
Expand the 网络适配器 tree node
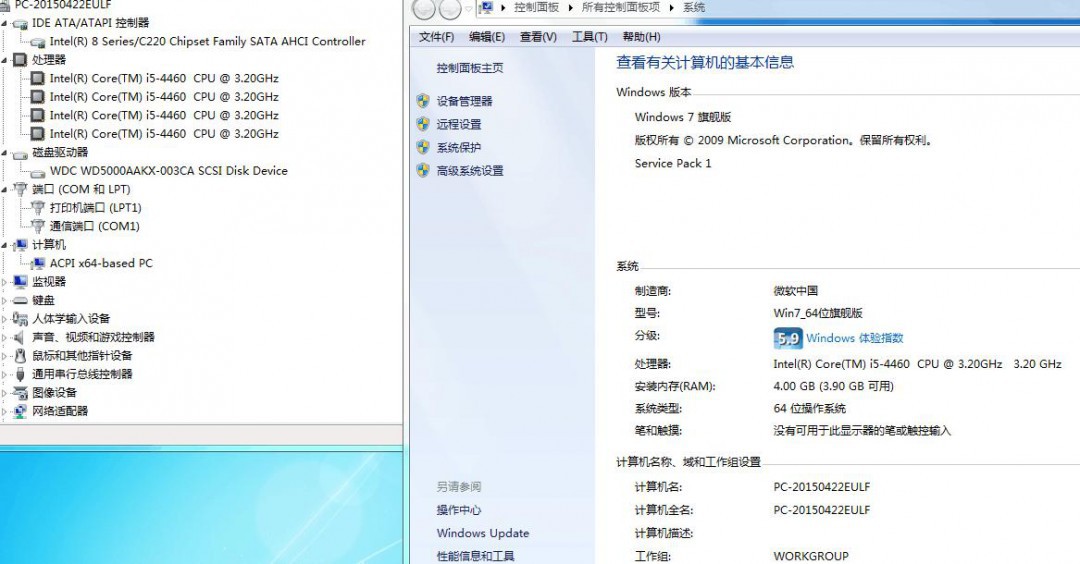(4, 412)
